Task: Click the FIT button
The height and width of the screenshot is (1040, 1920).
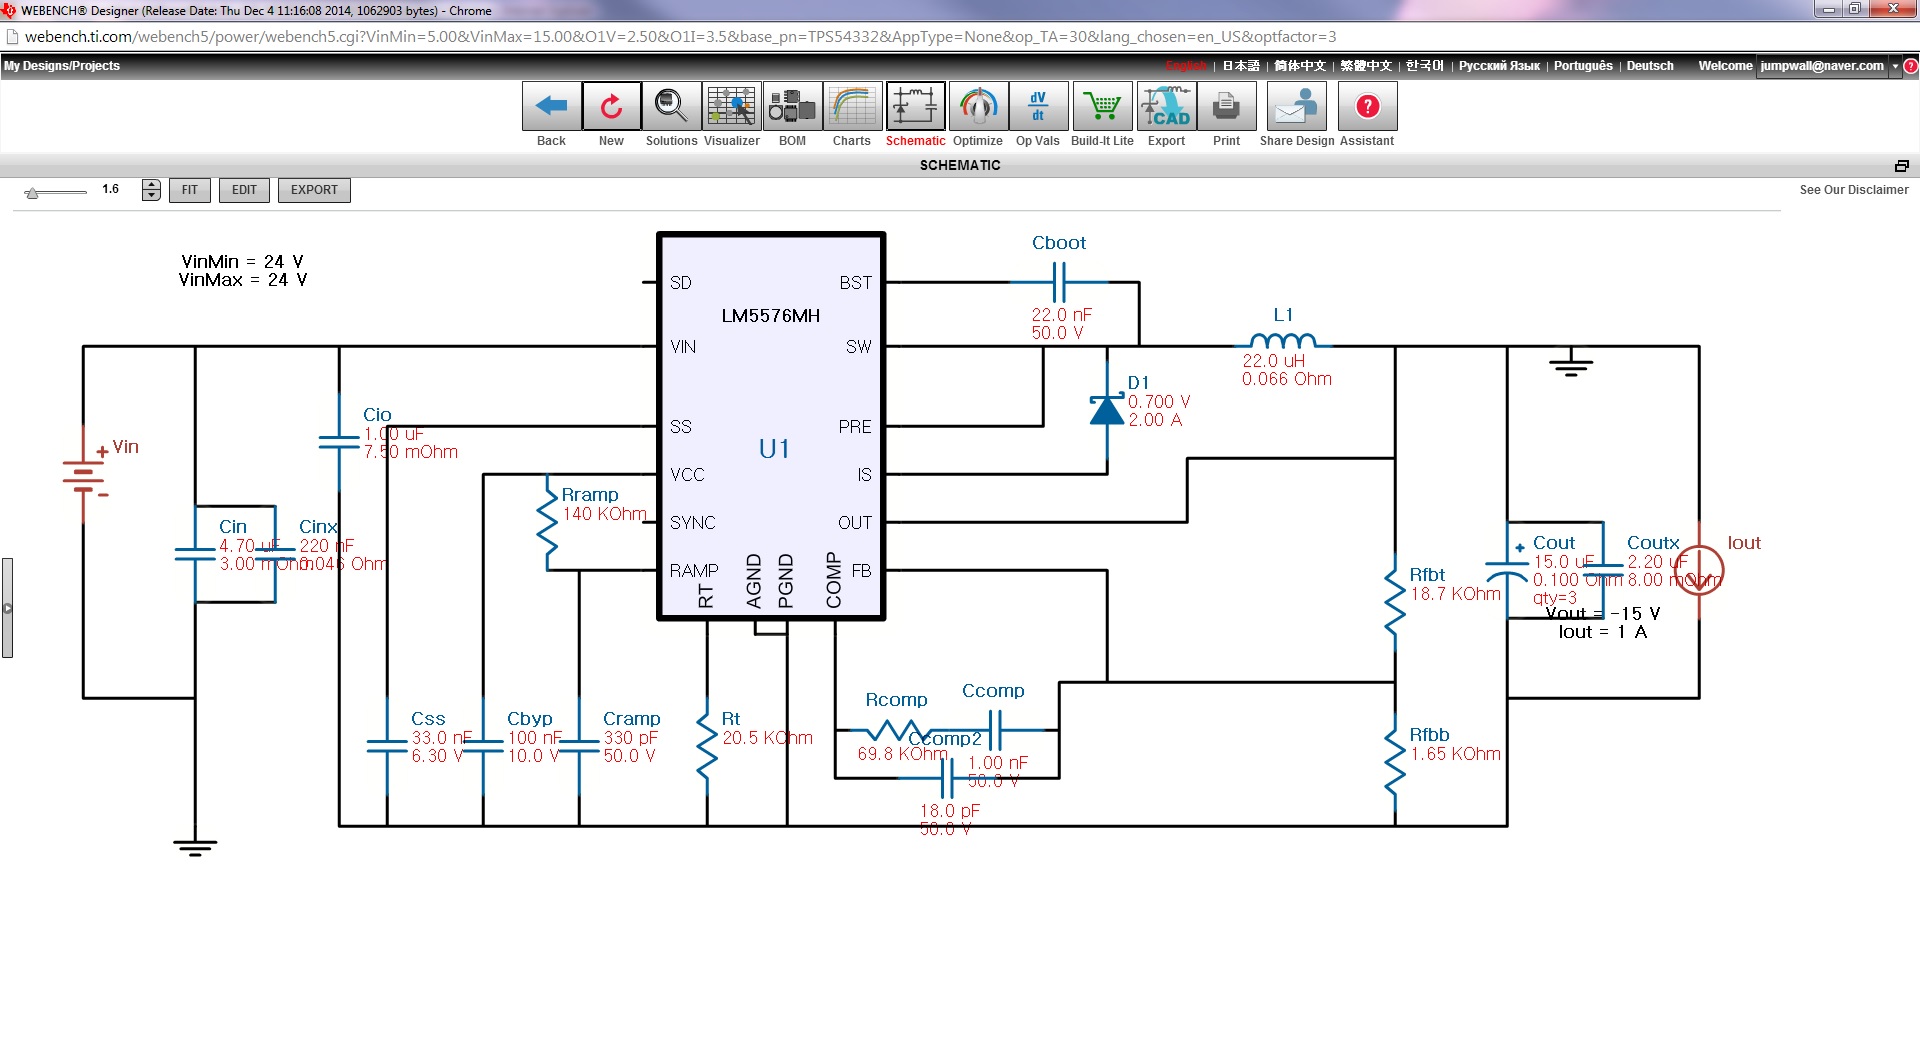Action: (x=190, y=190)
